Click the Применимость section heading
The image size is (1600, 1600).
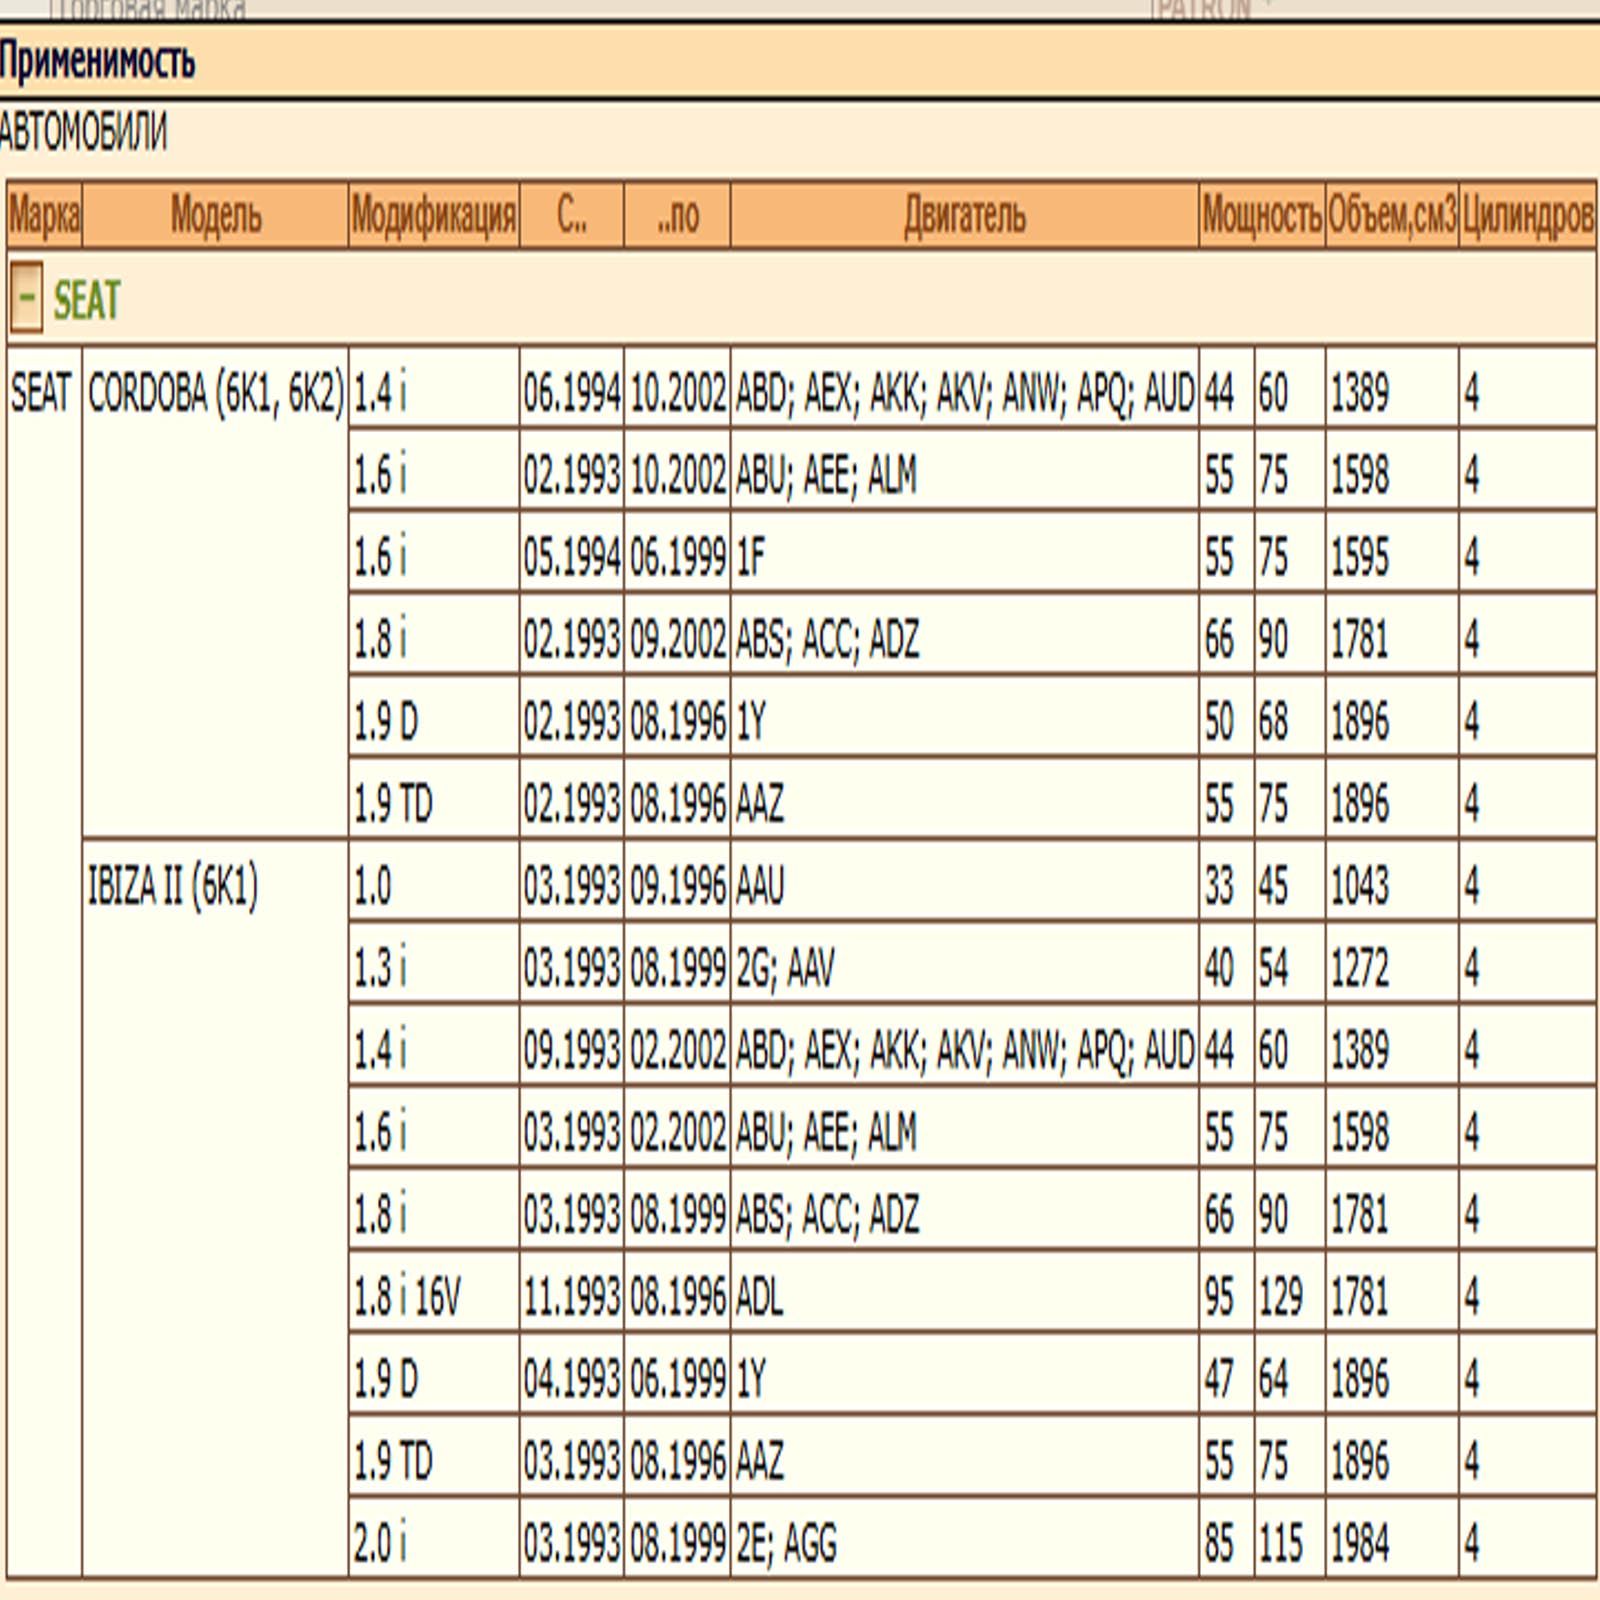tap(97, 61)
